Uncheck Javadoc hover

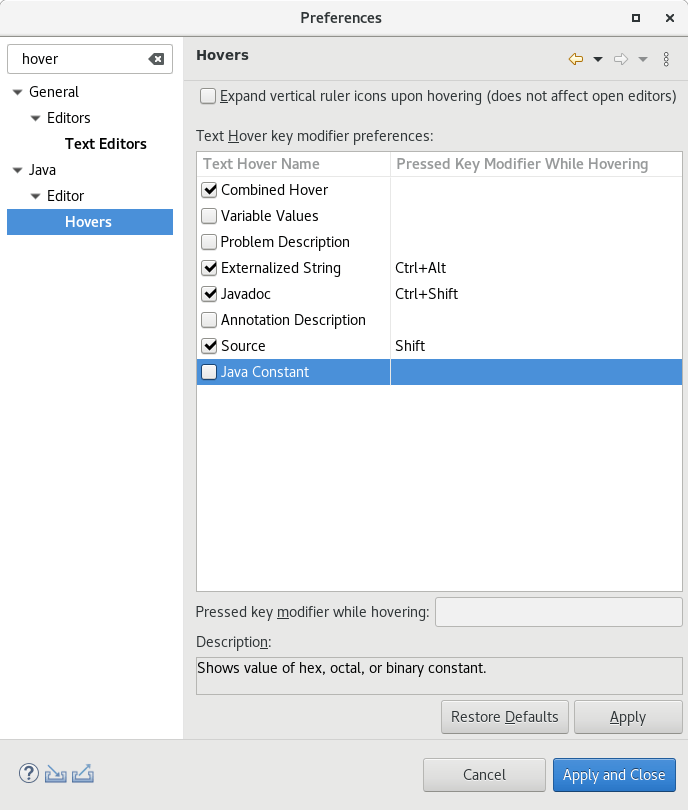pos(209,294)
